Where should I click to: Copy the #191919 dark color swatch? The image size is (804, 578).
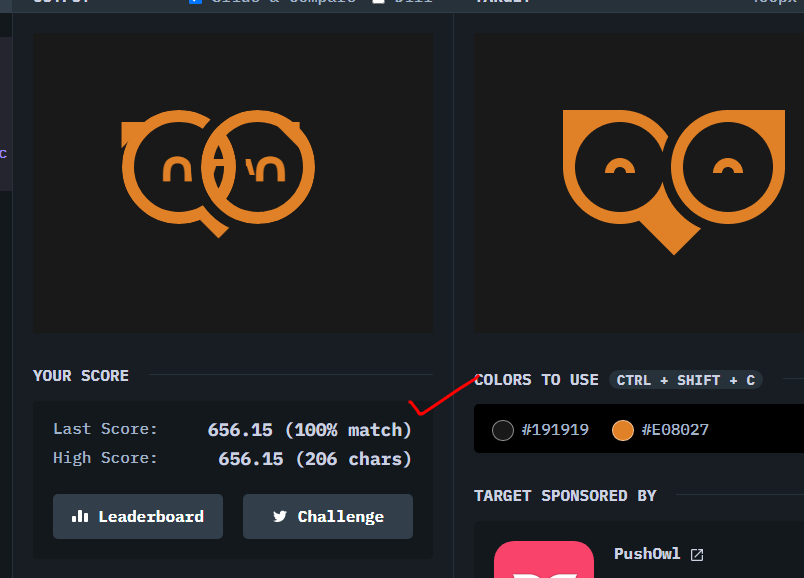[x=502, y=430]
